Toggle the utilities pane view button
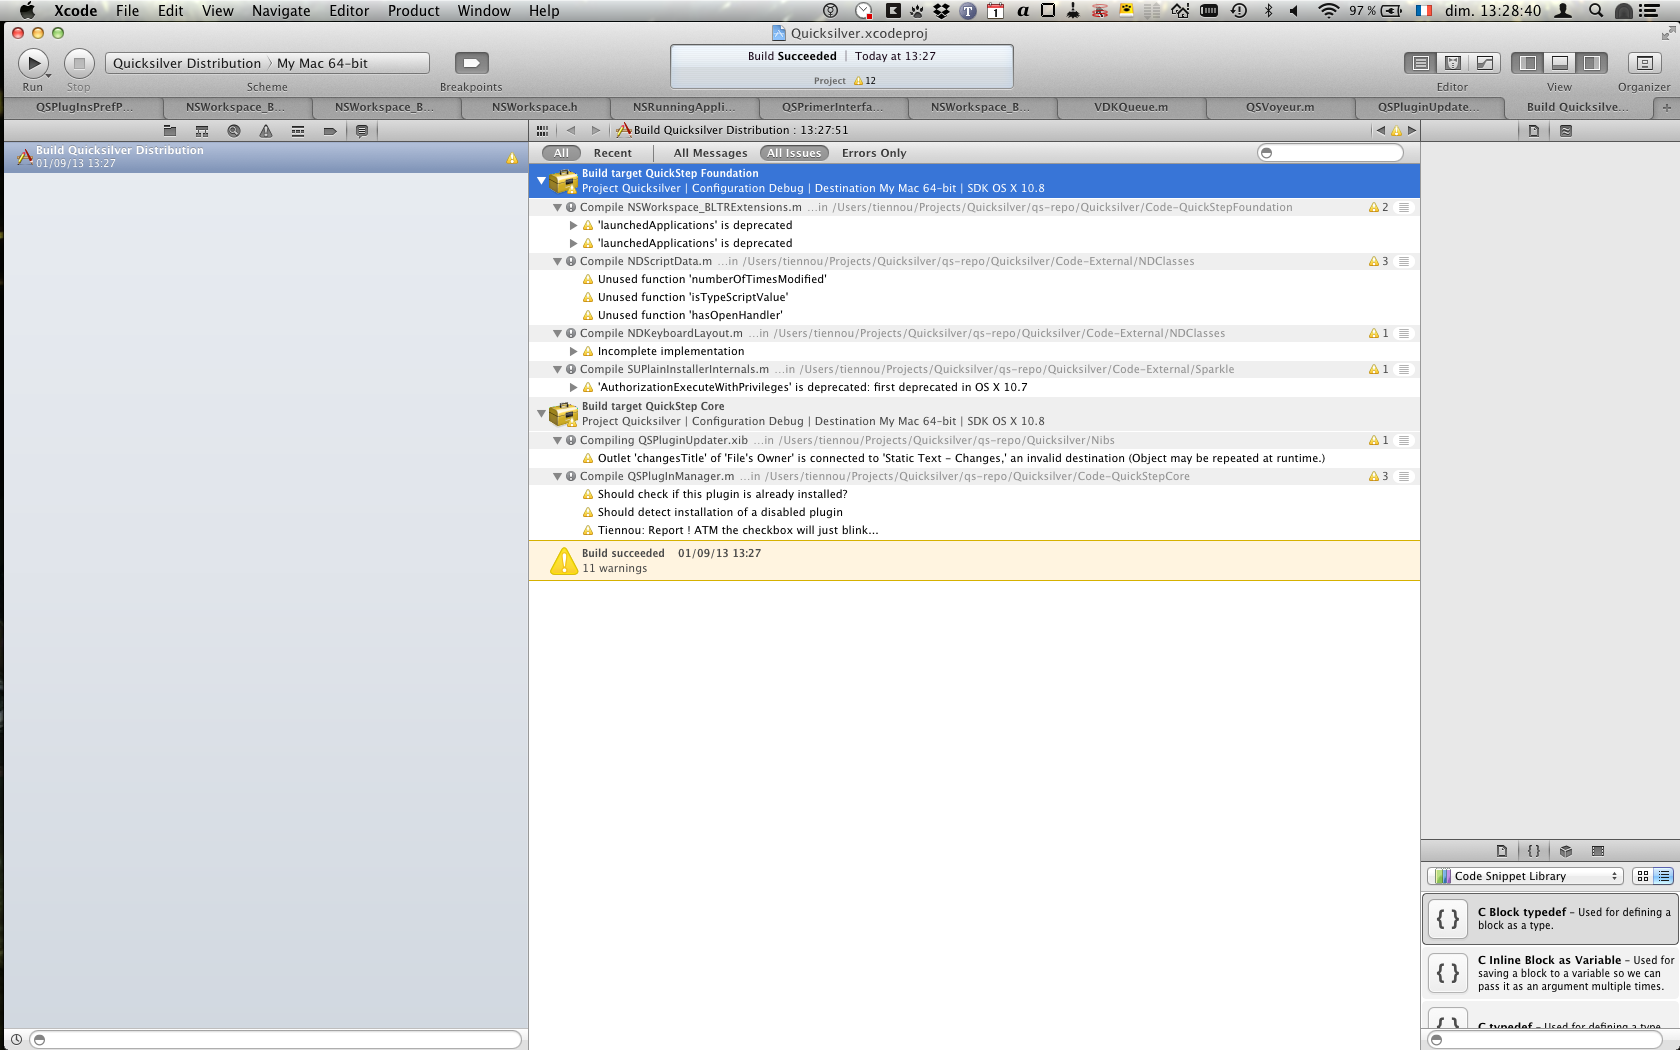This screenshot has width=1680, height=1050. (x=1591, y=63)
